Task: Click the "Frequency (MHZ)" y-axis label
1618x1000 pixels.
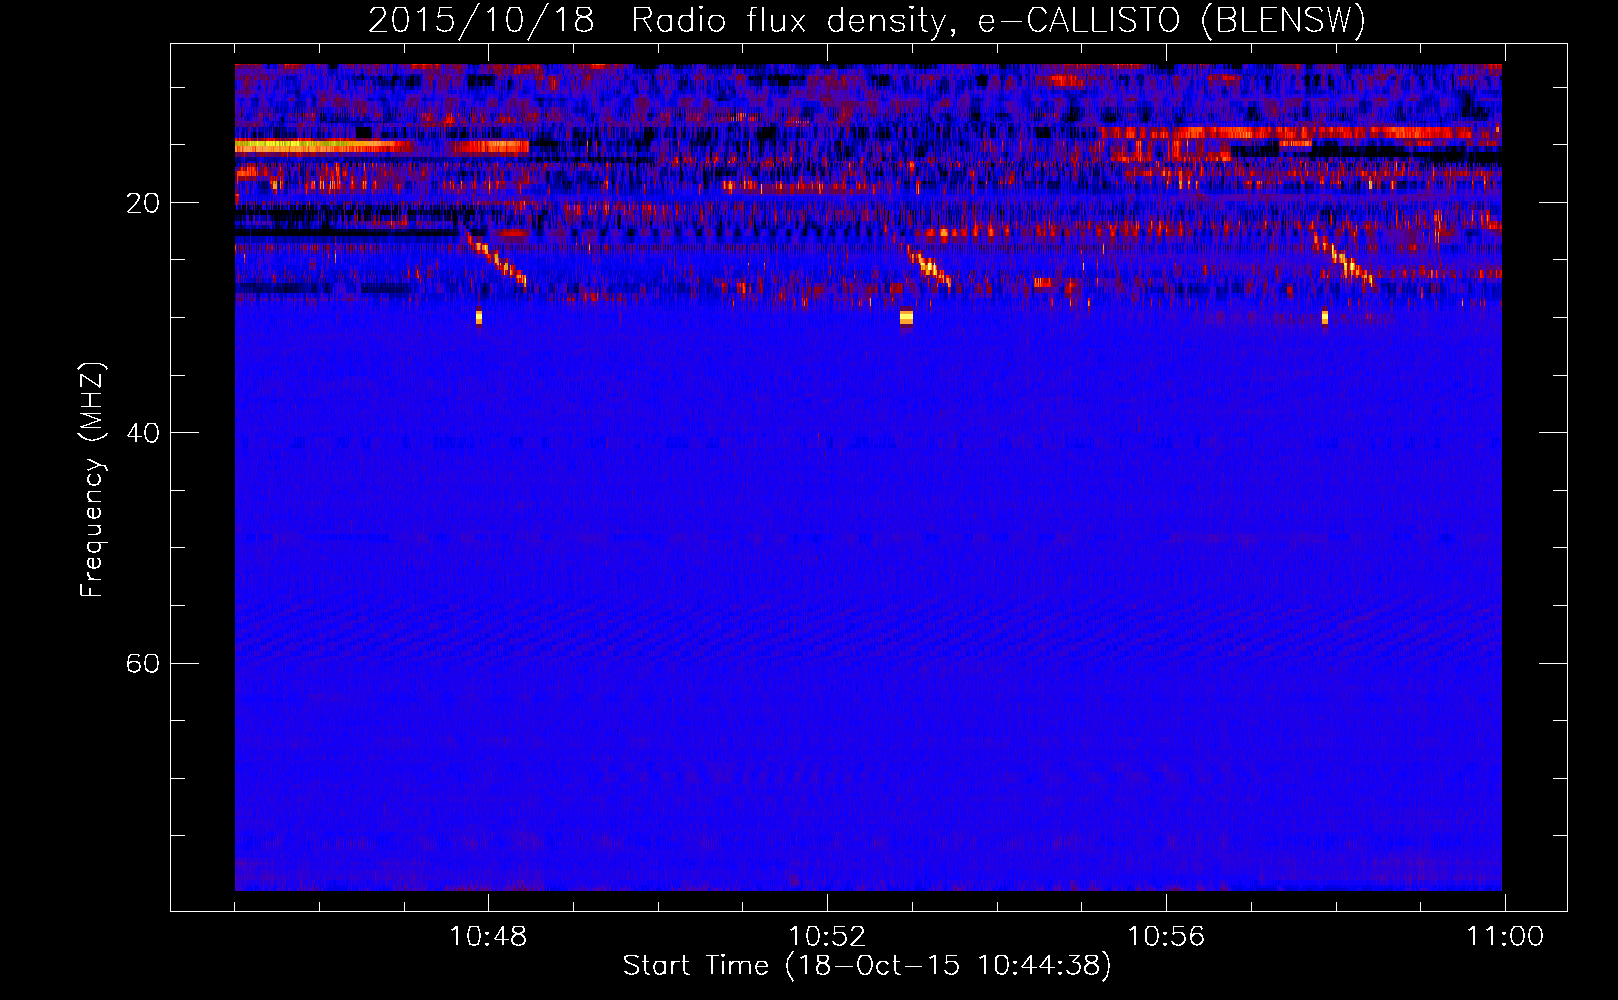Action: (92, 479)
